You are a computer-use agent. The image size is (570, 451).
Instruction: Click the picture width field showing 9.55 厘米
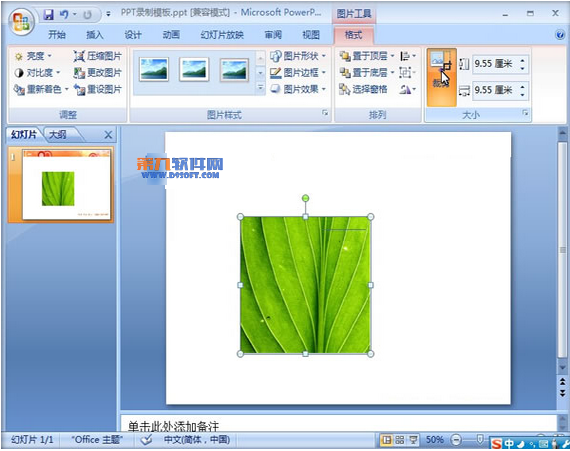pos(495,90)
